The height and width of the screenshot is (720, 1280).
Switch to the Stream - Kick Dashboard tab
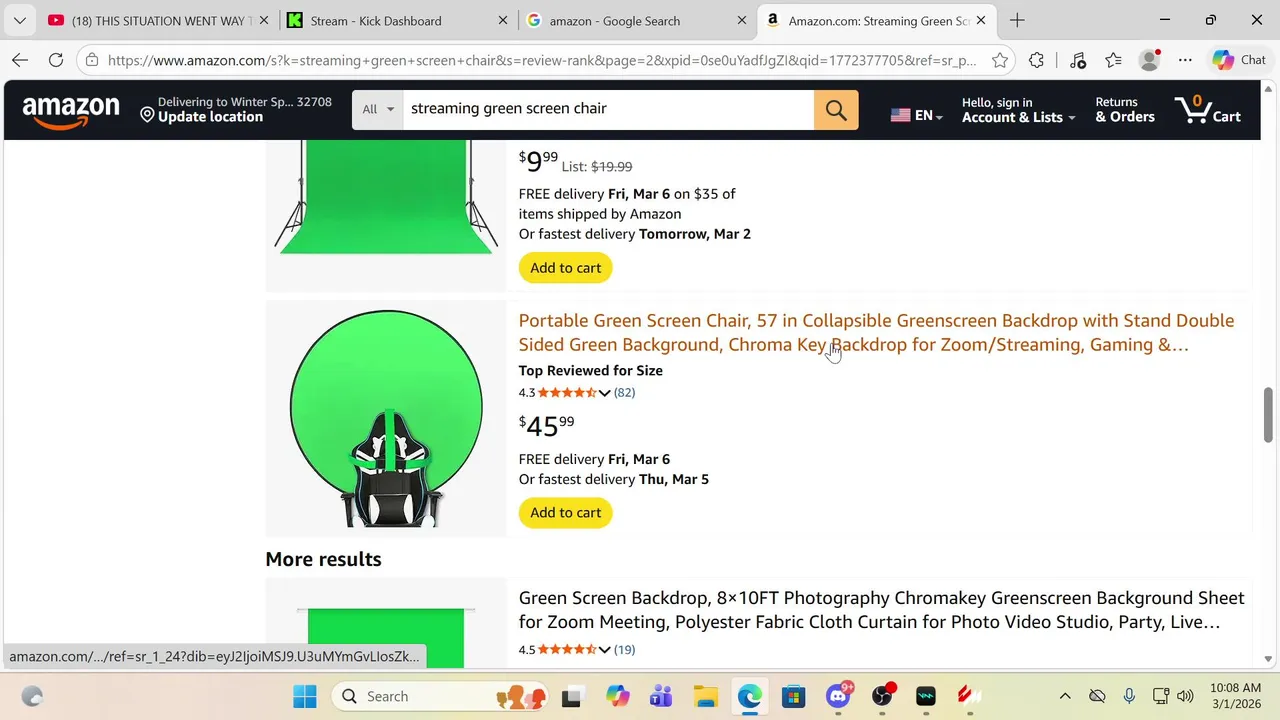click(376, 20)
